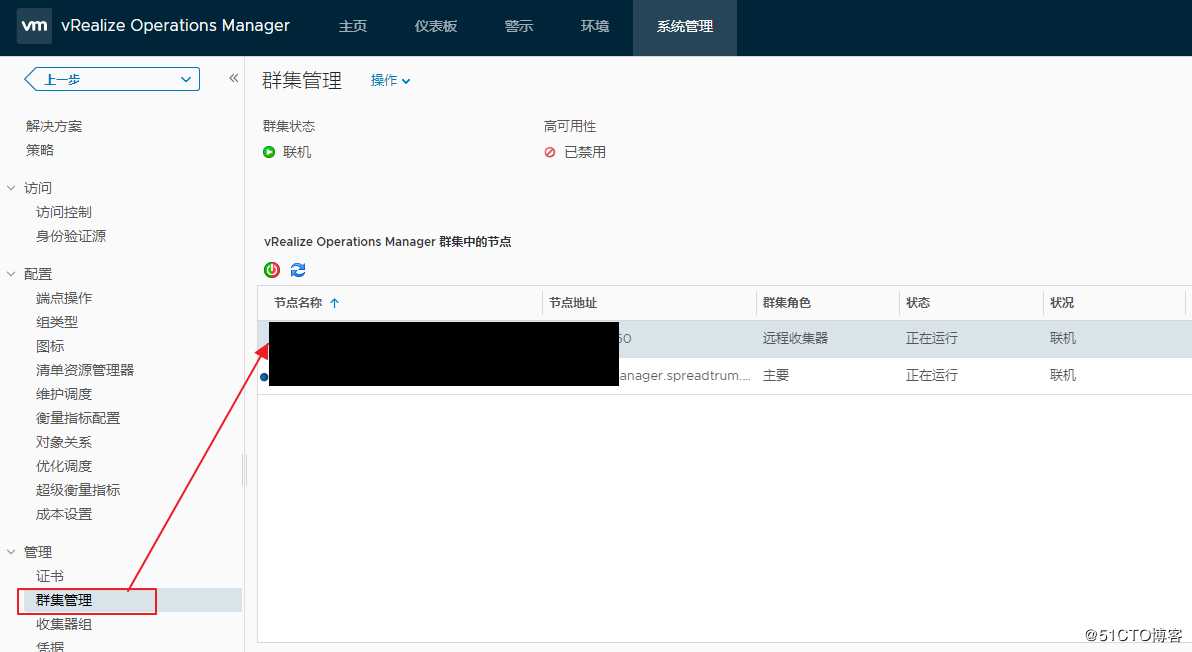Image resolution: width=1192 pixels, height=652 pixels.
Task: Click 联机 condition in 远程收集器 row
Action: point(1063,338)
